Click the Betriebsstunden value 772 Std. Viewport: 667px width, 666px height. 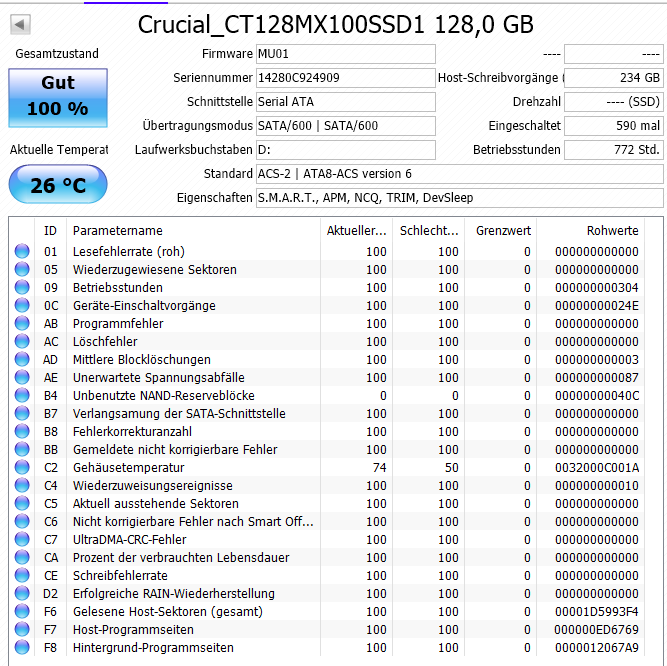tap(613, 150)
